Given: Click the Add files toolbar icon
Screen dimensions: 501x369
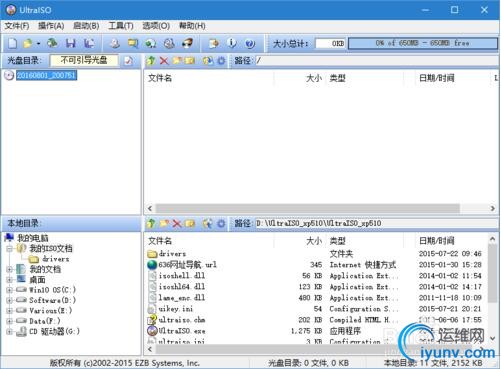Looking at the screenshot, I should click(213, 43).
